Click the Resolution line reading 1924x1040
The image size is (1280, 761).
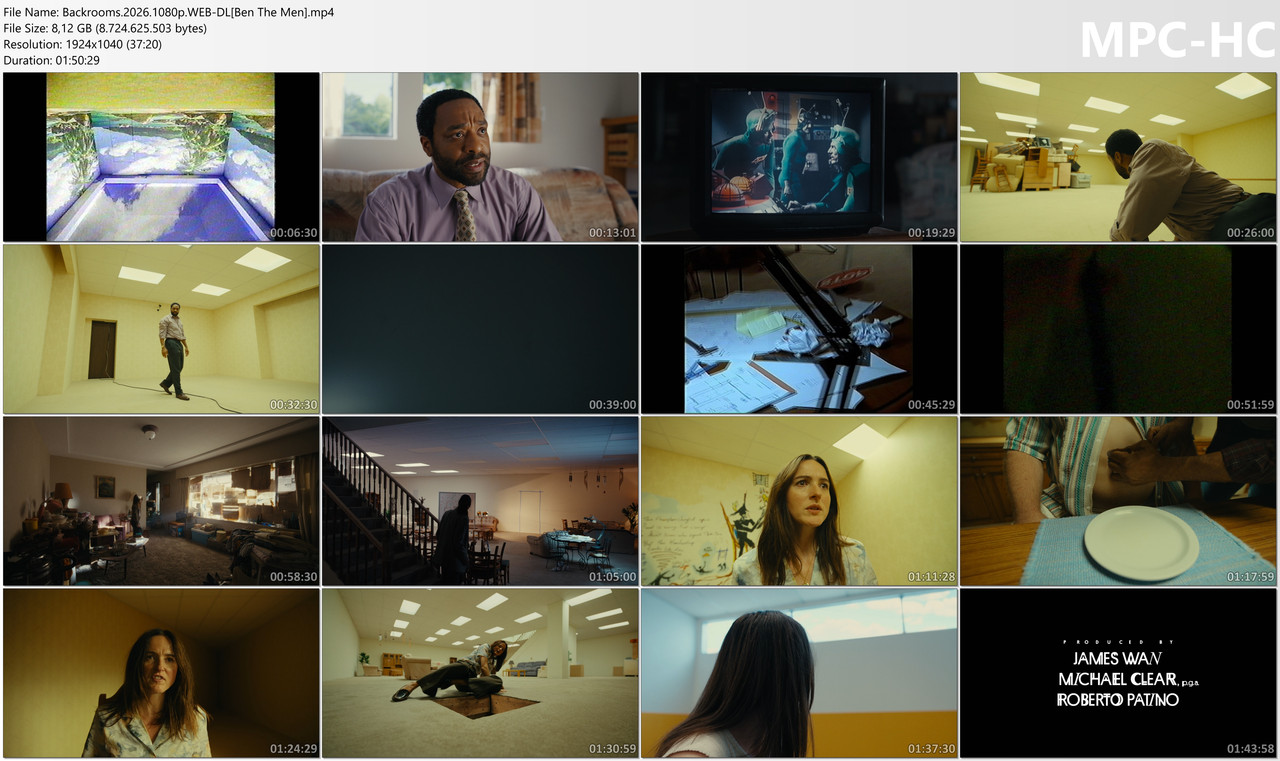pyautogui.click(x=83, y=45)
